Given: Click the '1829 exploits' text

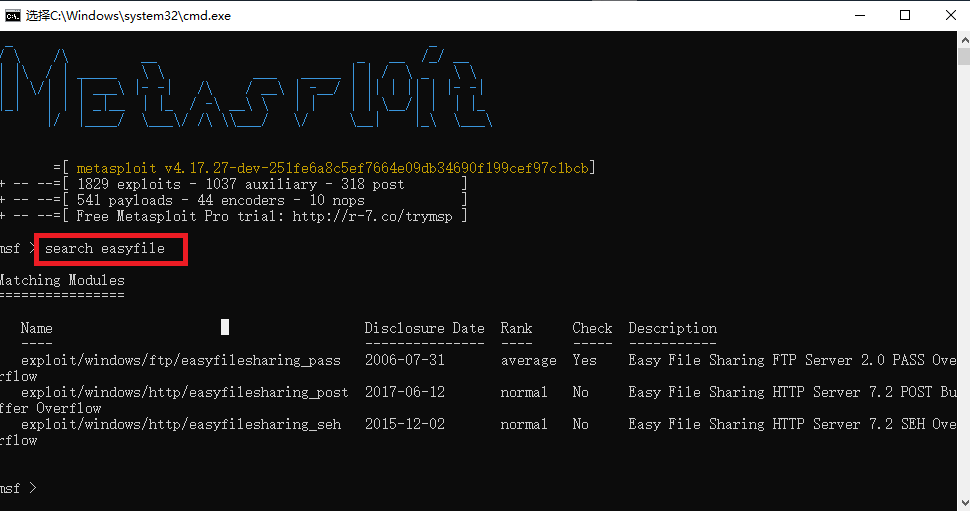Looking at the screenshot, I should click(129, 184).
